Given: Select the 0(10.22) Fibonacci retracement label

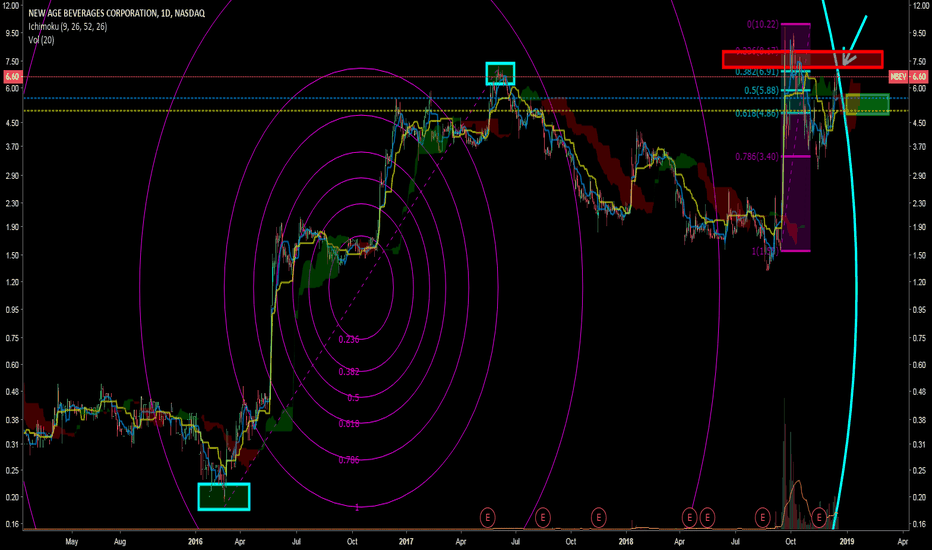Looking at the screenshot, I should click(x=763, y=24).
